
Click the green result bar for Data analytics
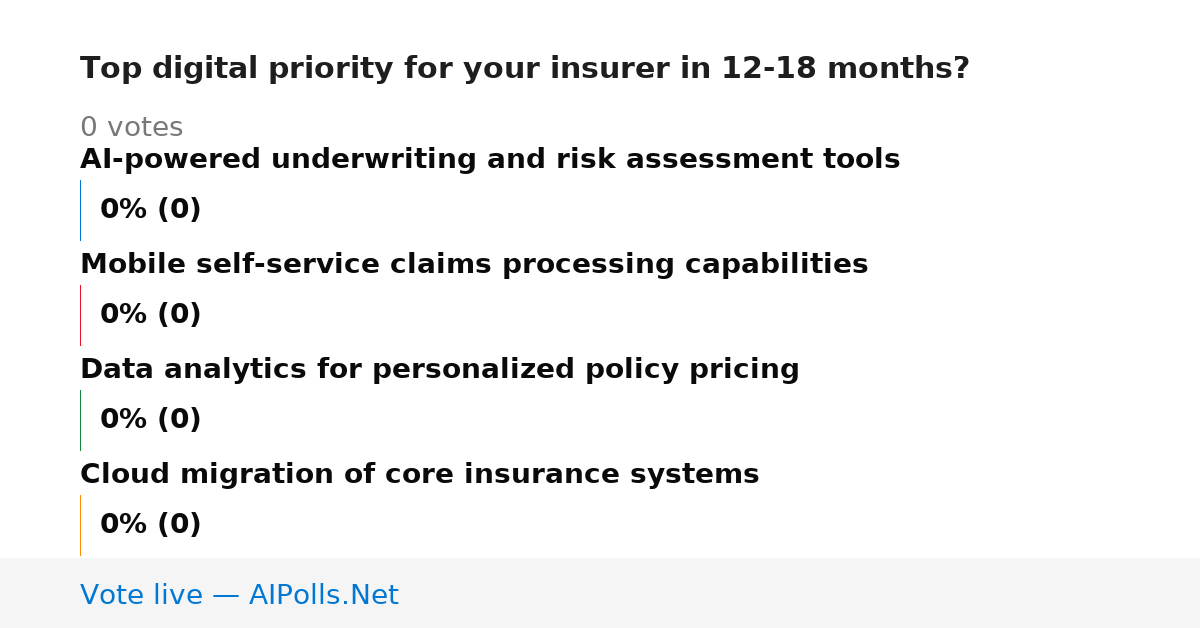click(80, 420)
